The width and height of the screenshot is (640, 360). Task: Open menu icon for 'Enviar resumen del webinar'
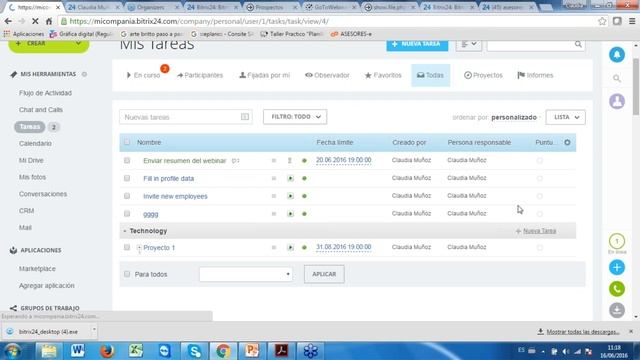click(274, 160)
